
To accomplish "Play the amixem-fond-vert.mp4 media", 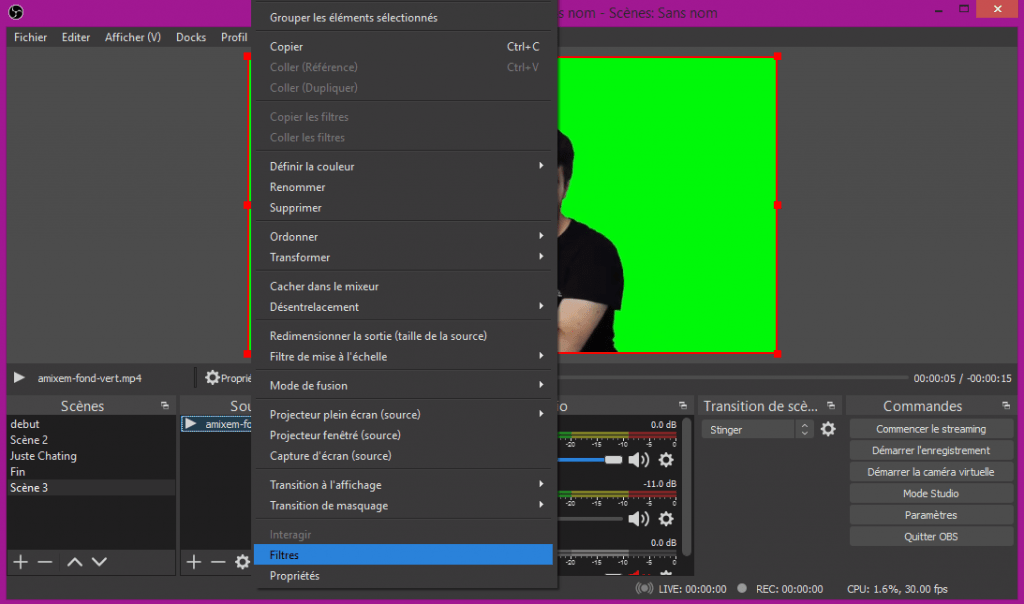I will click(19, 378).
